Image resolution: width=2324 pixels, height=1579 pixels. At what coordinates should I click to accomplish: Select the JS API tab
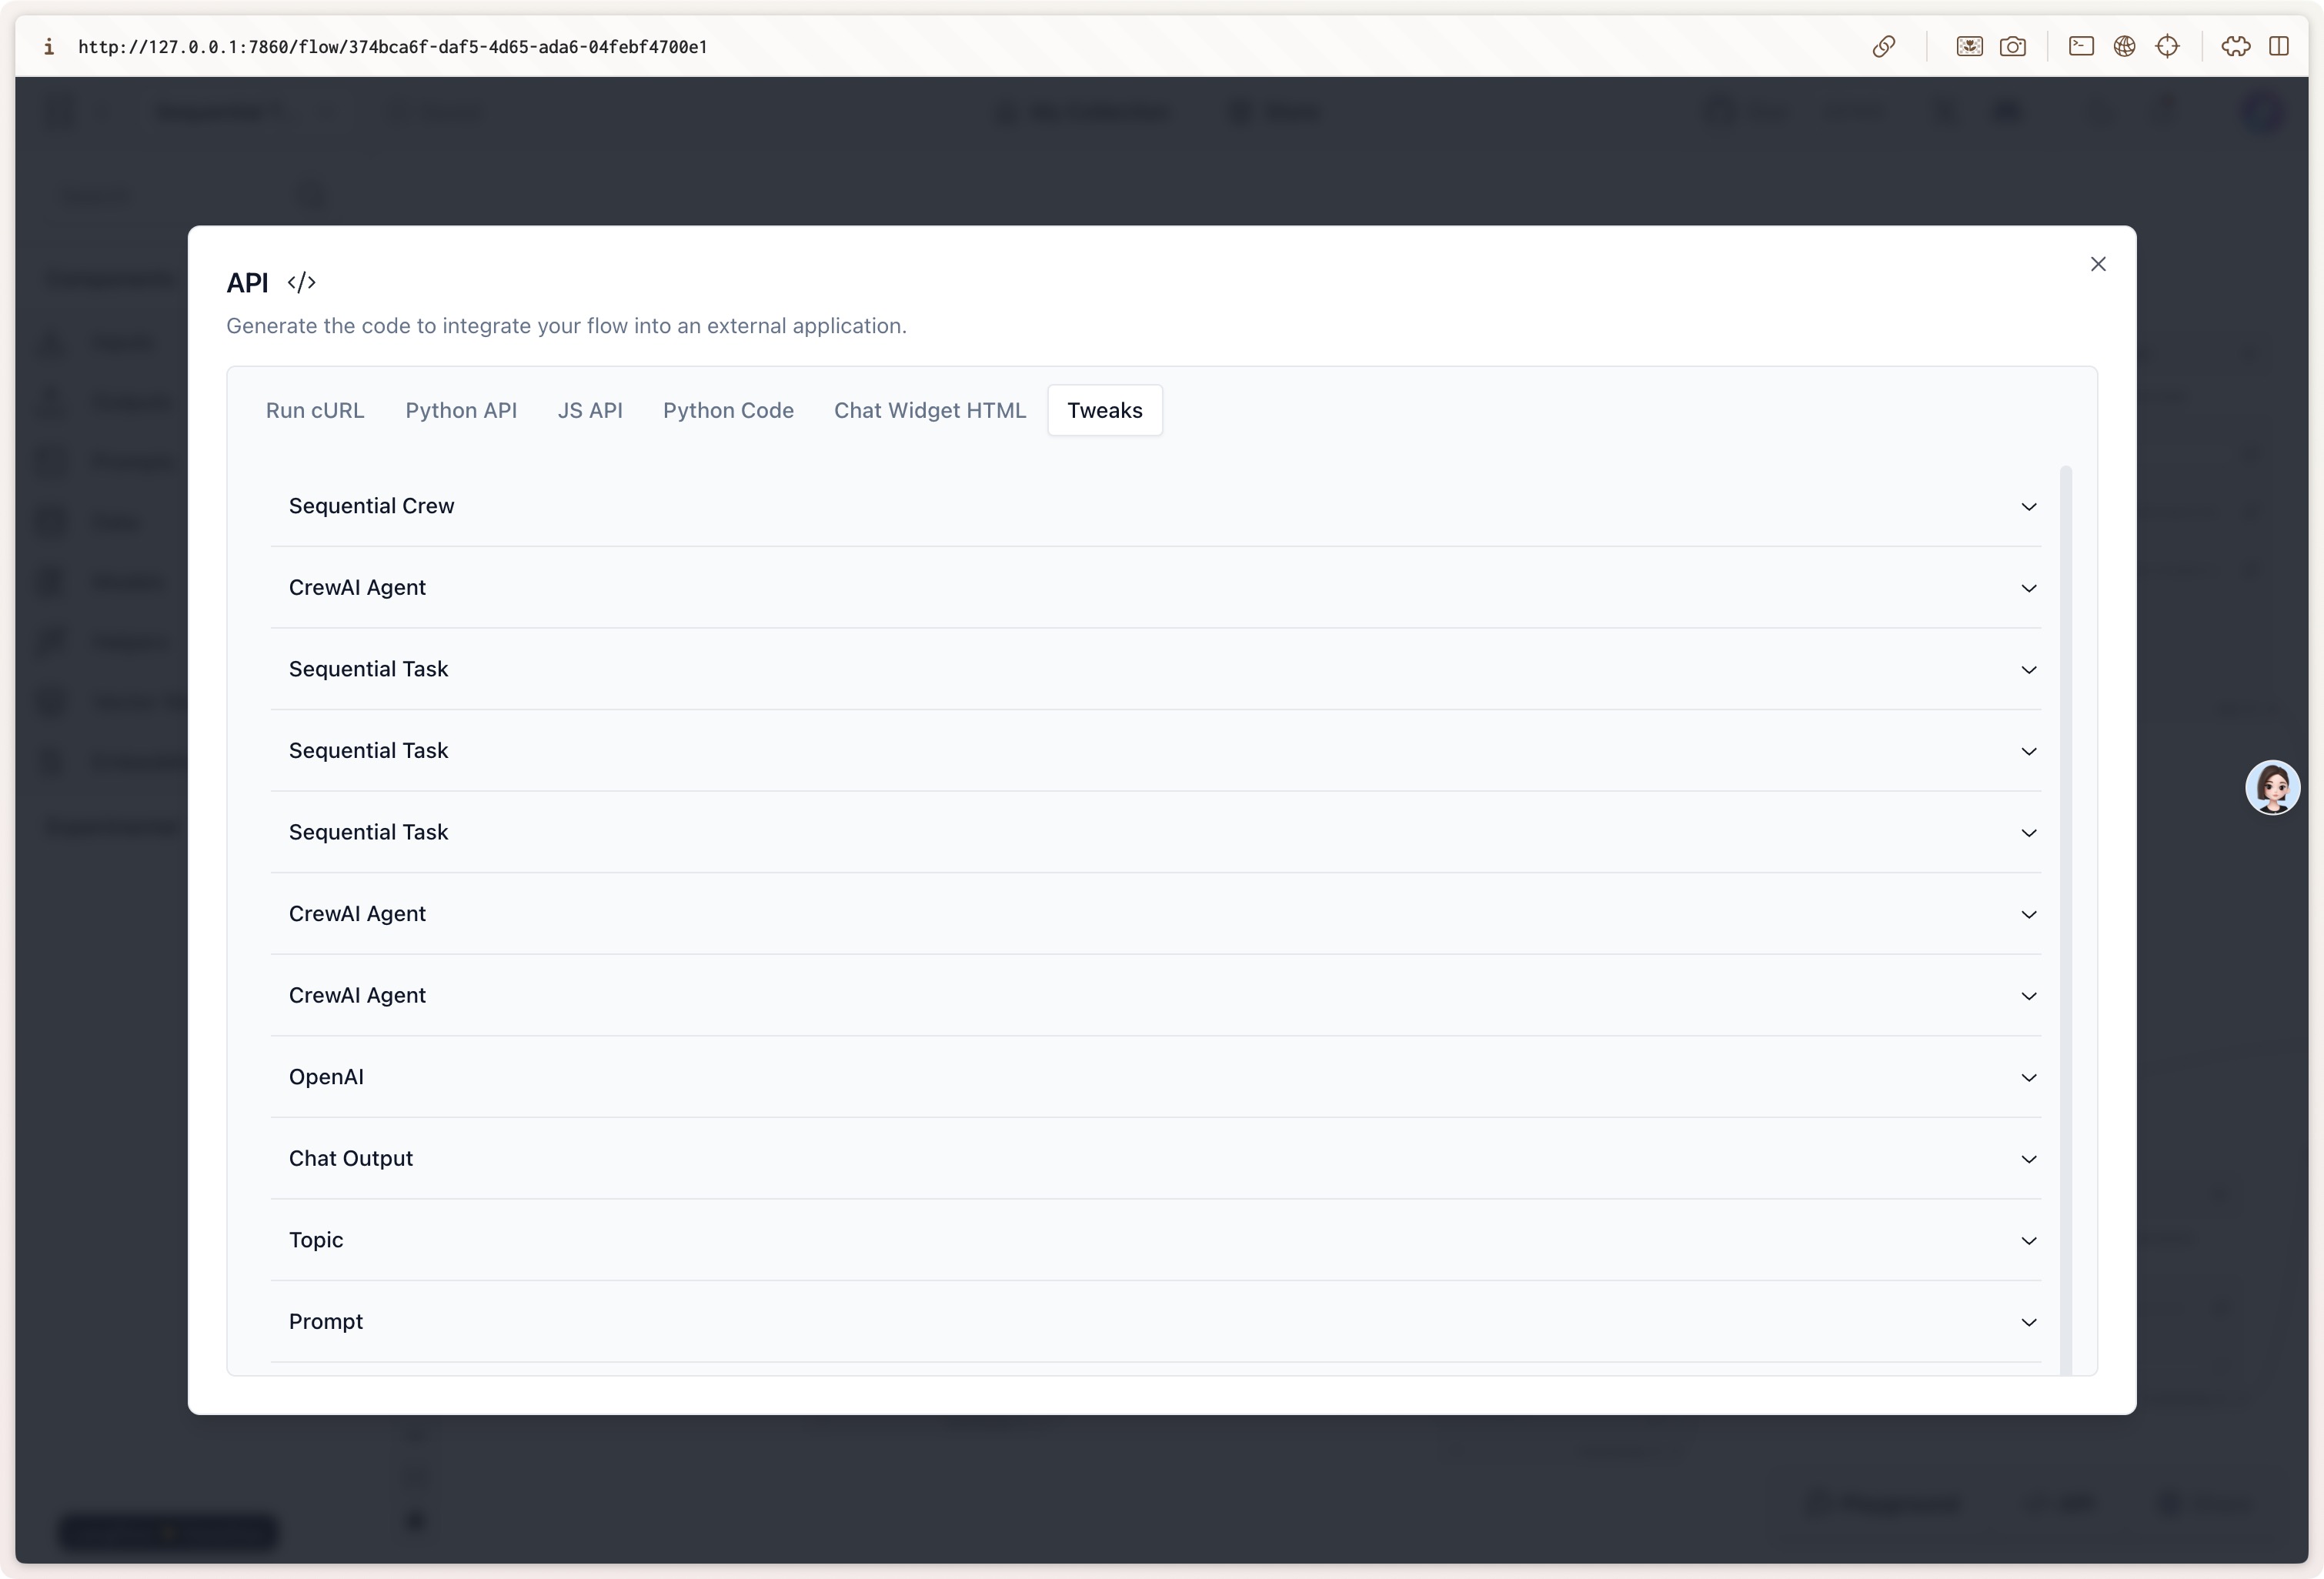(x=590, y=410)
